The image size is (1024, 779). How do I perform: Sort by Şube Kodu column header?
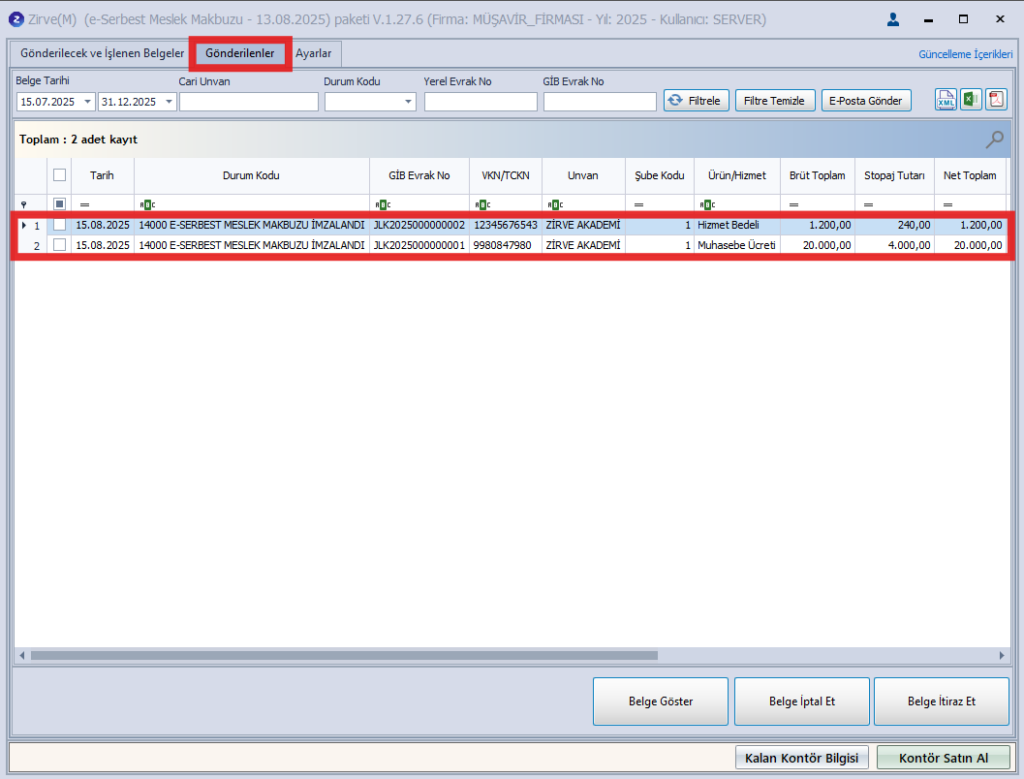(x=660, y=176)
